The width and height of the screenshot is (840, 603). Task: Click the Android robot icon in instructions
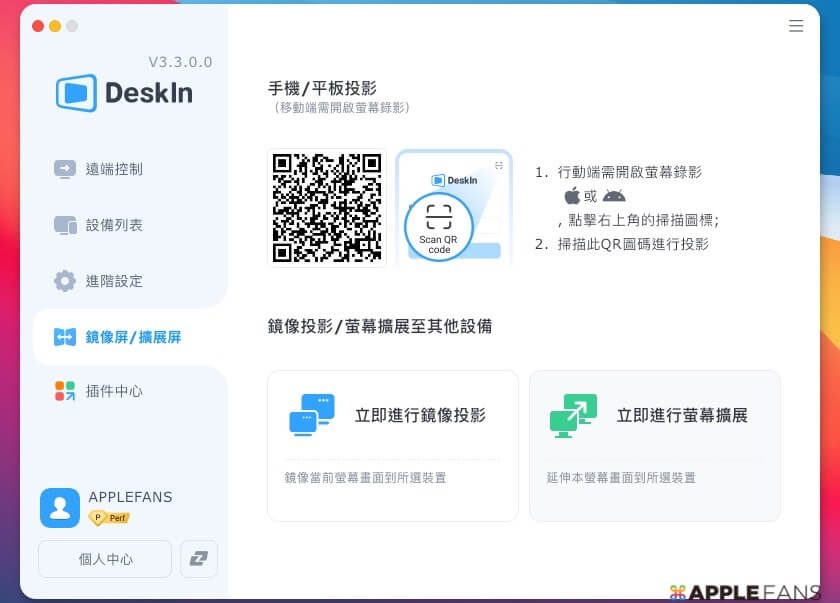[614, 195]
